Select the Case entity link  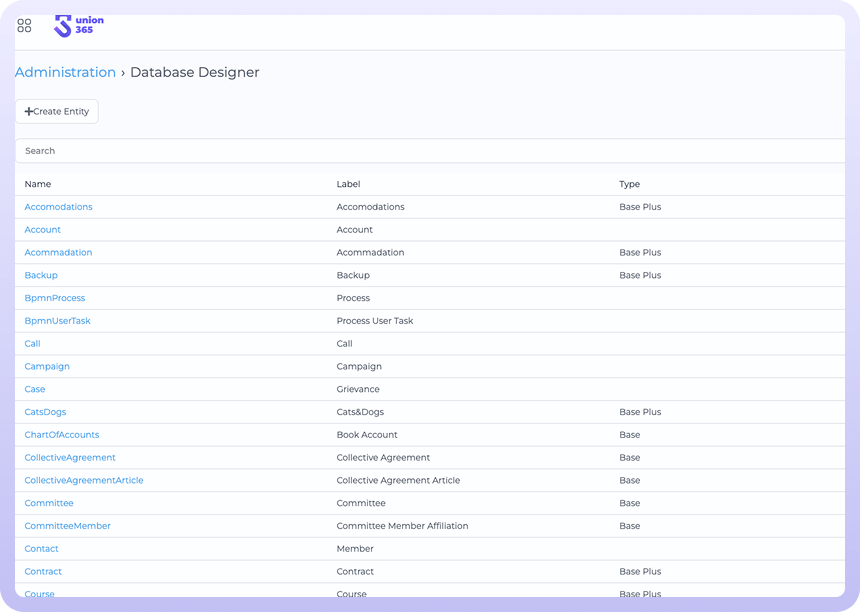pos(35,389)
